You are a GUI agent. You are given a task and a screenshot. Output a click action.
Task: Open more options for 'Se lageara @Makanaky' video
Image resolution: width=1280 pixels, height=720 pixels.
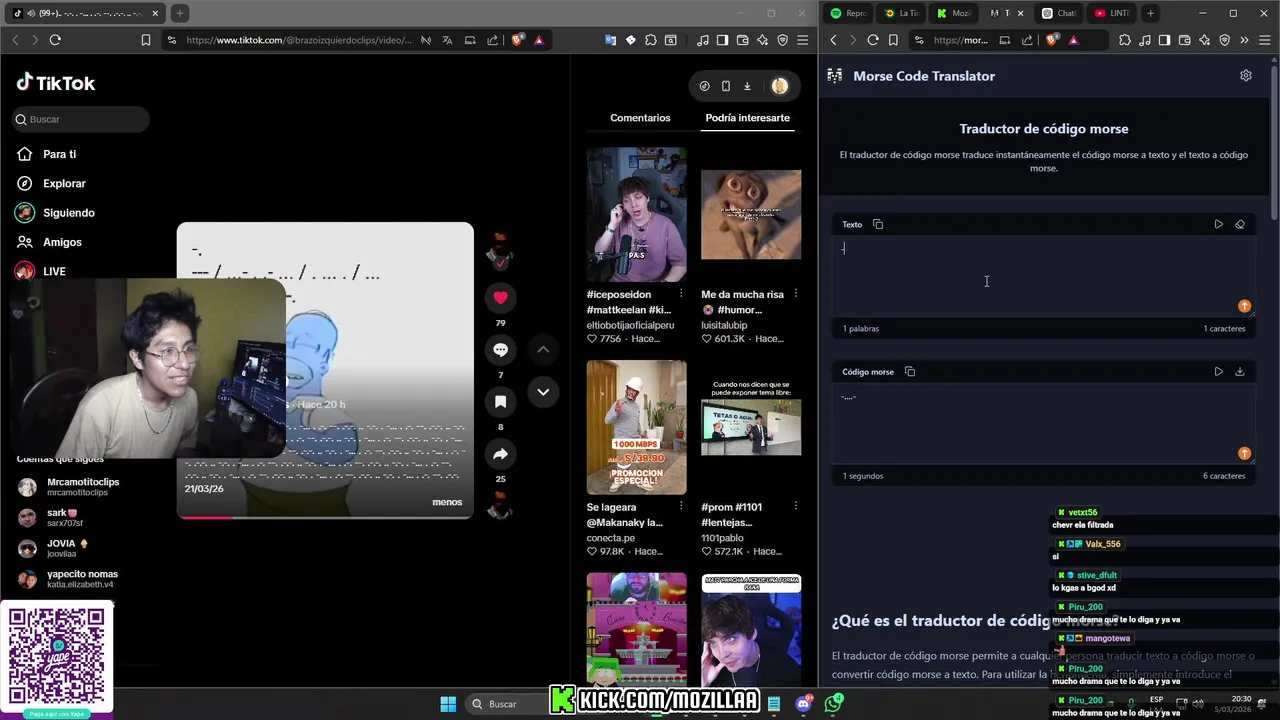tap(681, 507)
